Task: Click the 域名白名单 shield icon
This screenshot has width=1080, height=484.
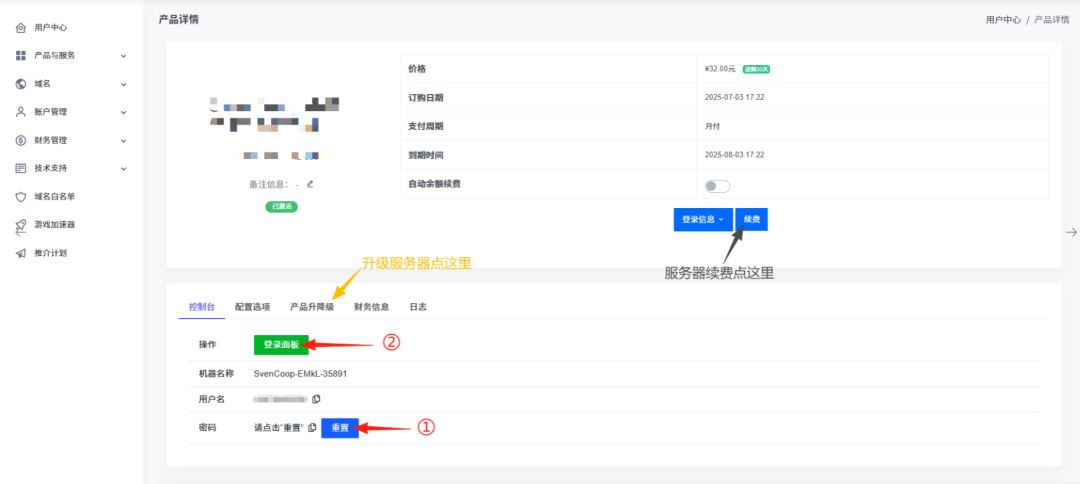Action: (x=21, y=197)
